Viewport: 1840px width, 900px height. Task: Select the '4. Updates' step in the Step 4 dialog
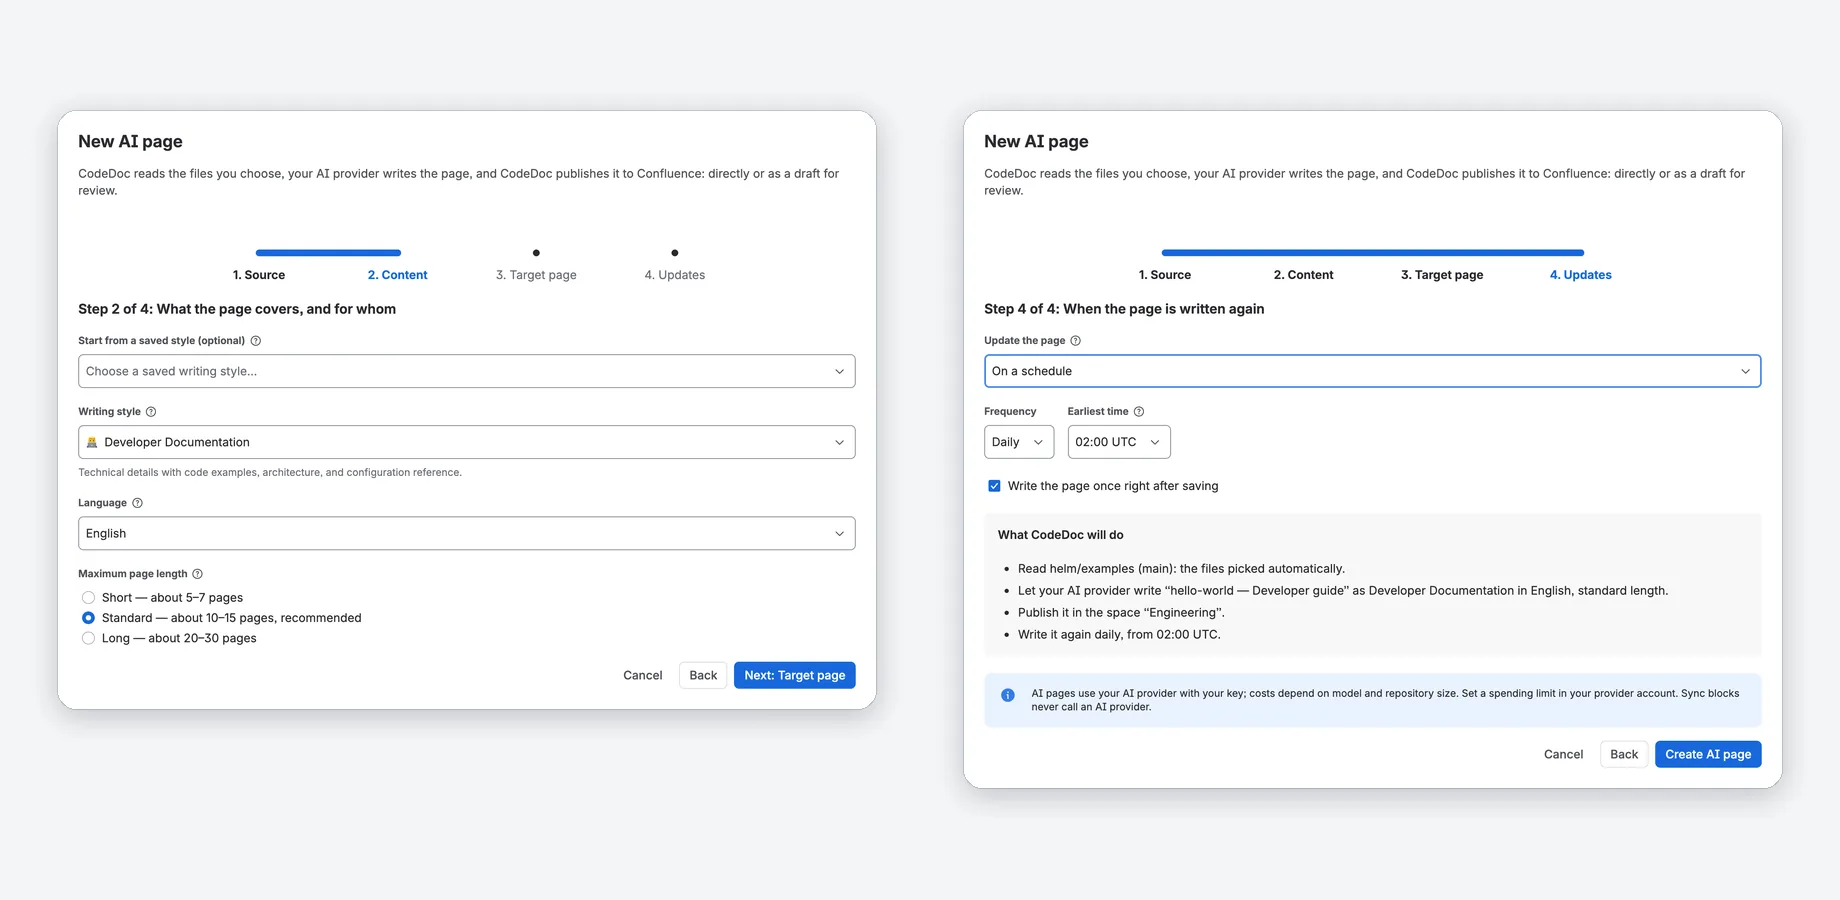[x=1581, y=275]
